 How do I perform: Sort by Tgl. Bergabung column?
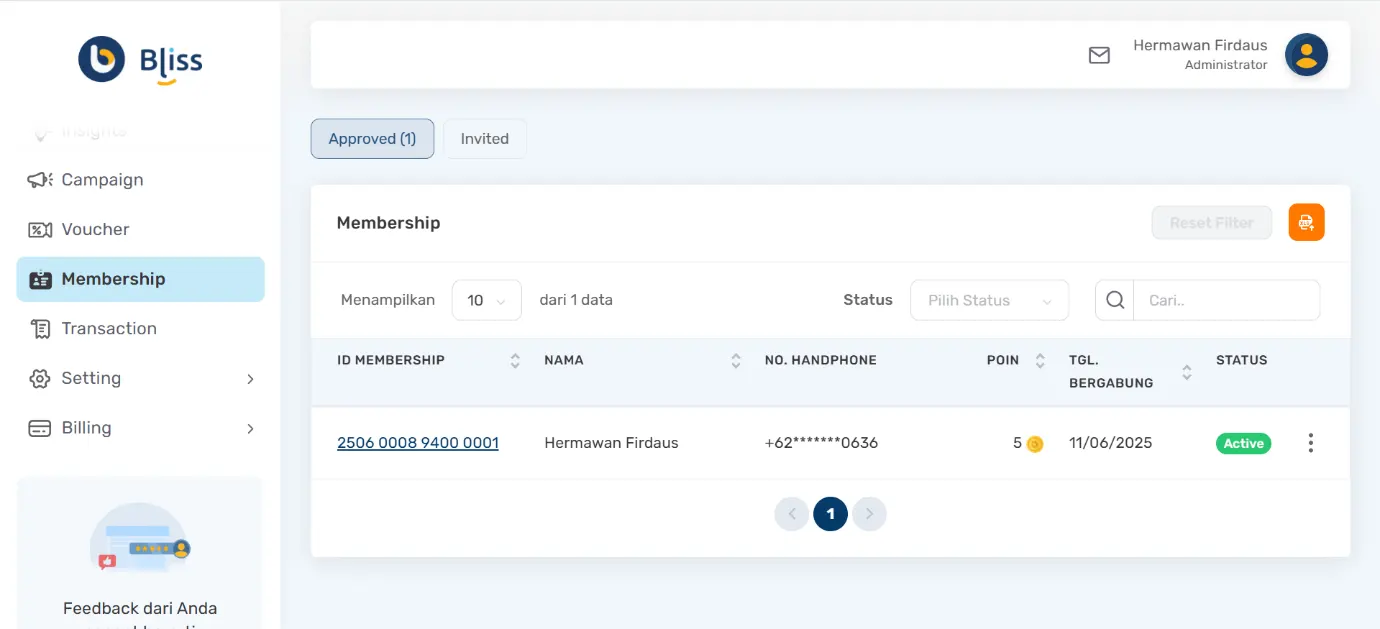pos(1187,372)
